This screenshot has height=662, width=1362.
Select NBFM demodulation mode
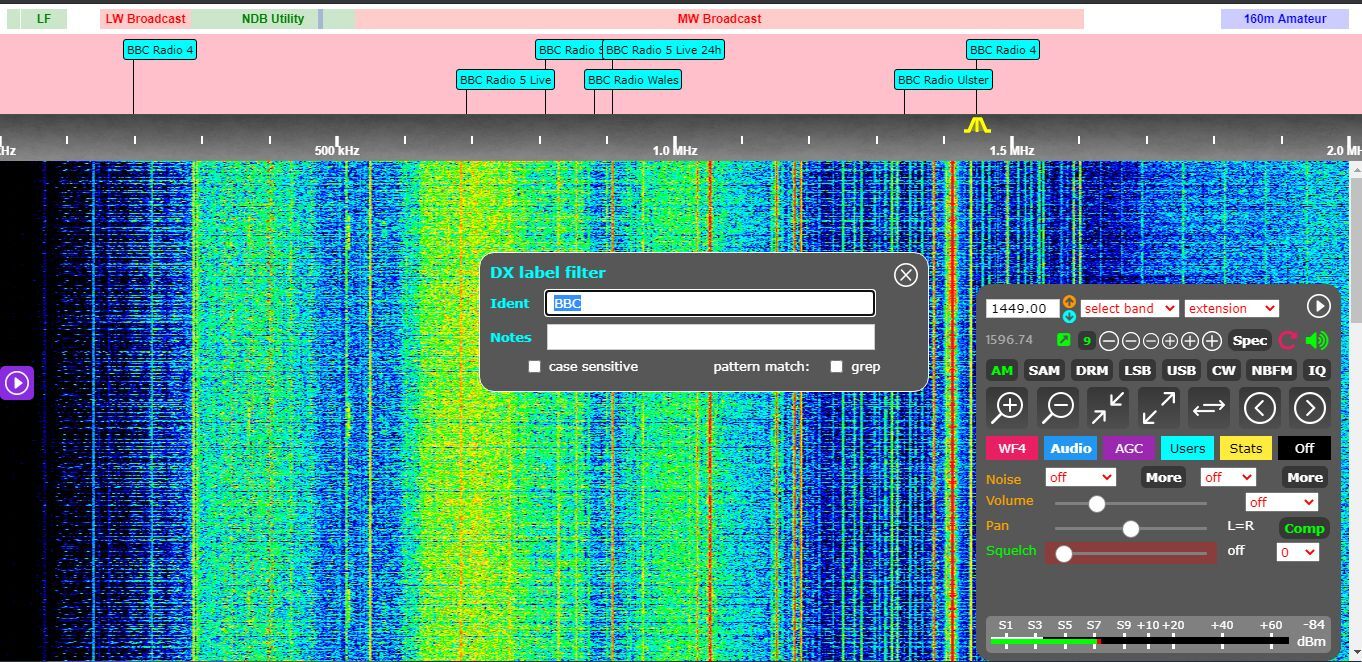click(1272, 370)
